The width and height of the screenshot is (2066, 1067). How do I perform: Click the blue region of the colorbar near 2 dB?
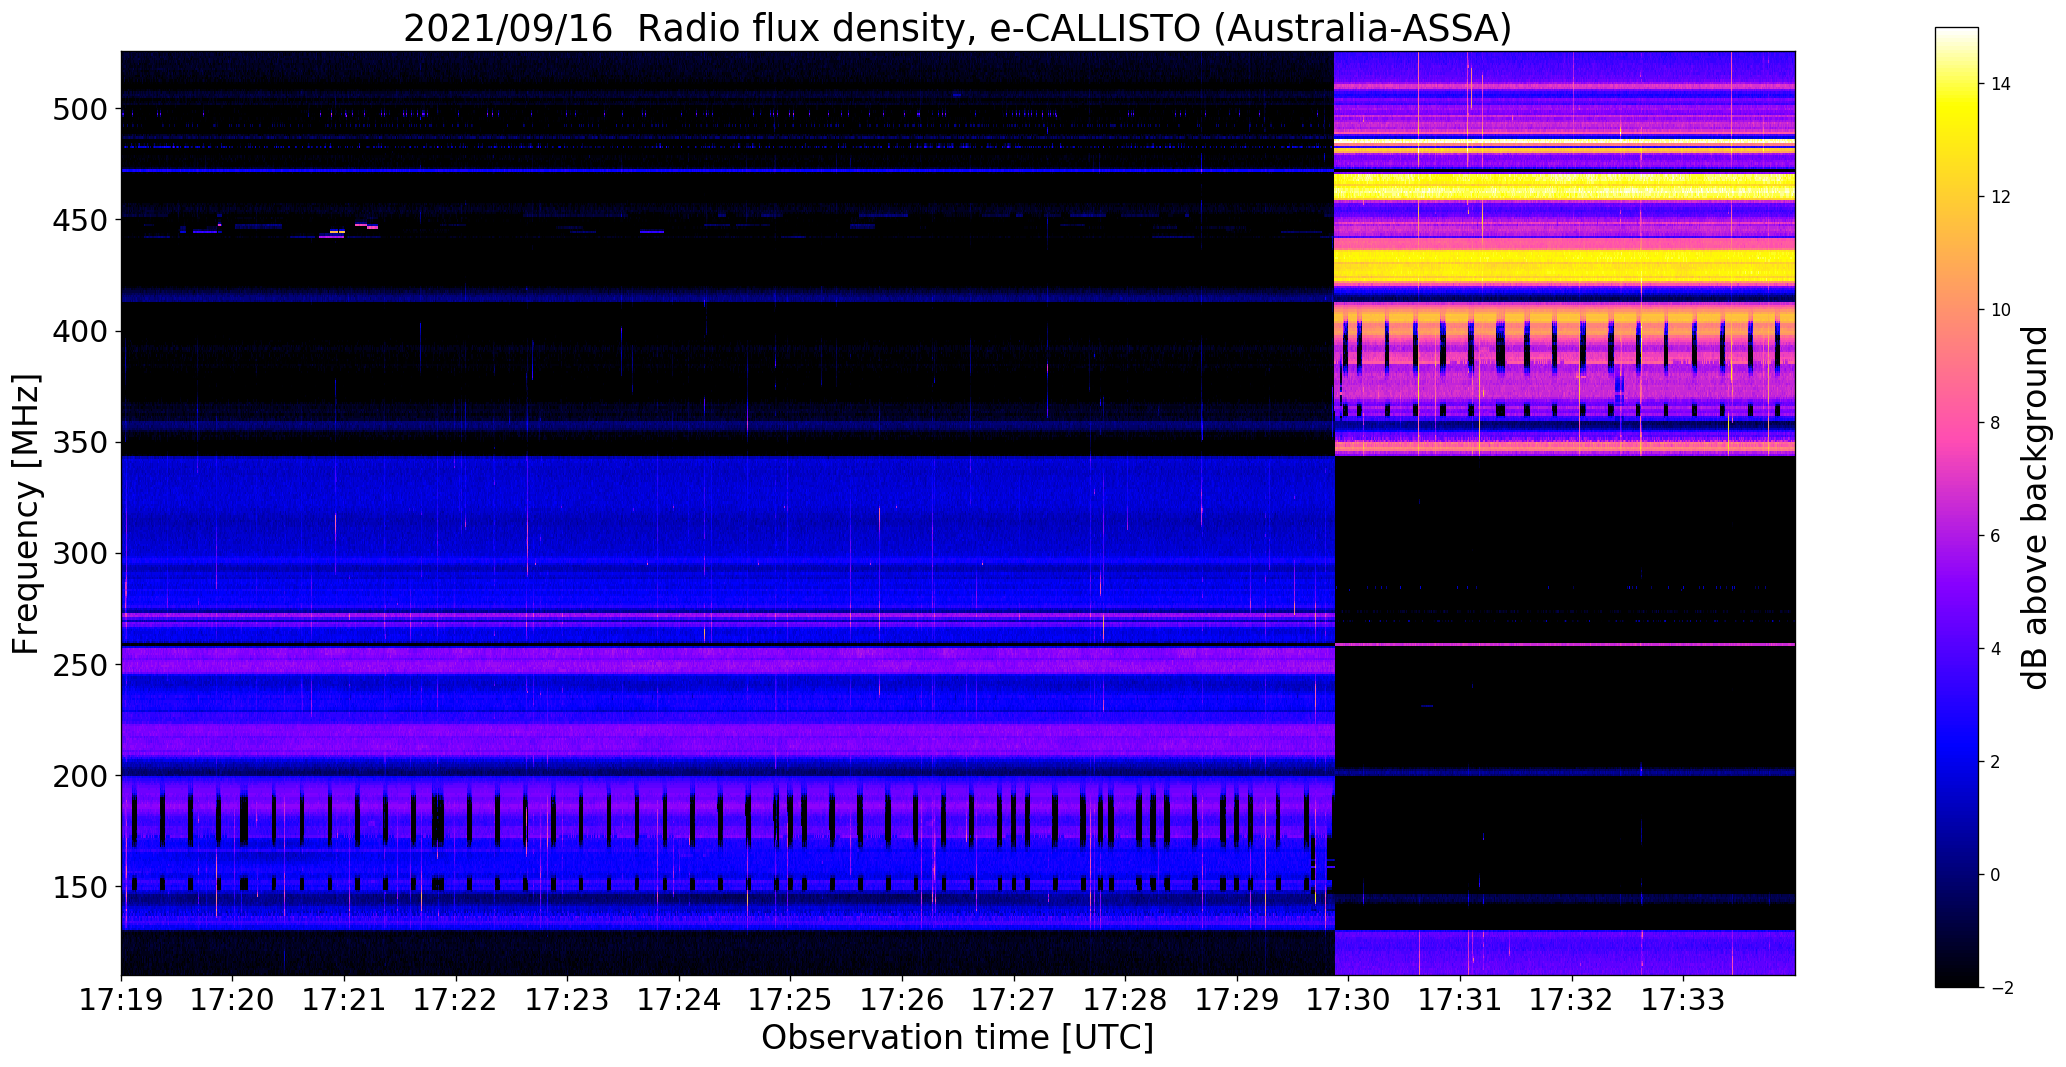(x=1957, y=762)
